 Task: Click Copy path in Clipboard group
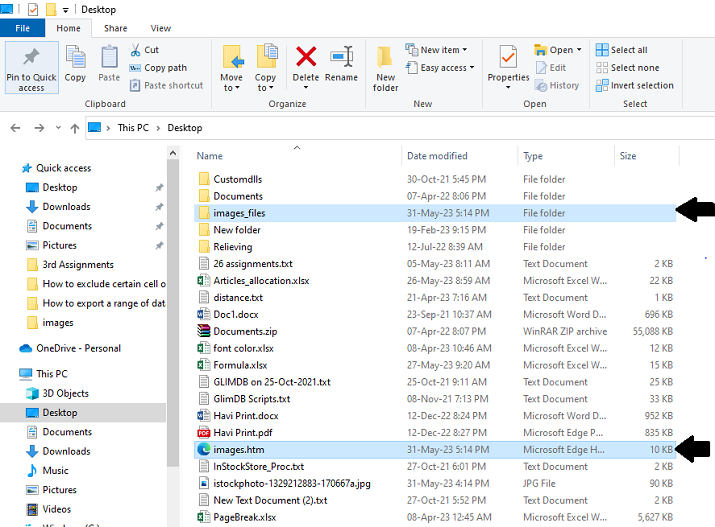point(158,68)
